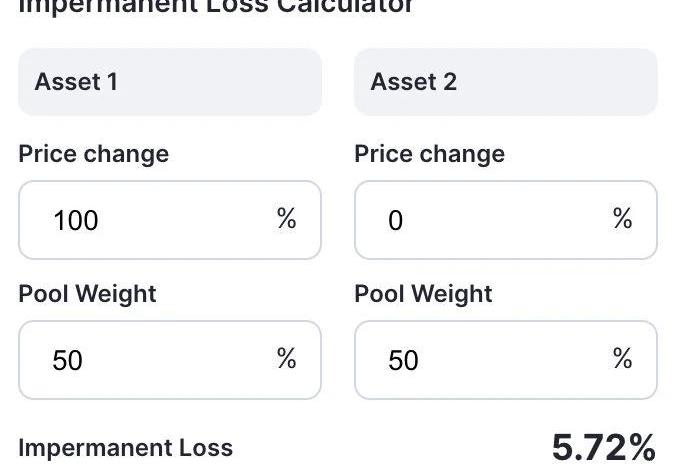Click the percent sign in Asset 1 Pool Weight
This screenshot has width=678, height=464.
[x=287, y=359]
